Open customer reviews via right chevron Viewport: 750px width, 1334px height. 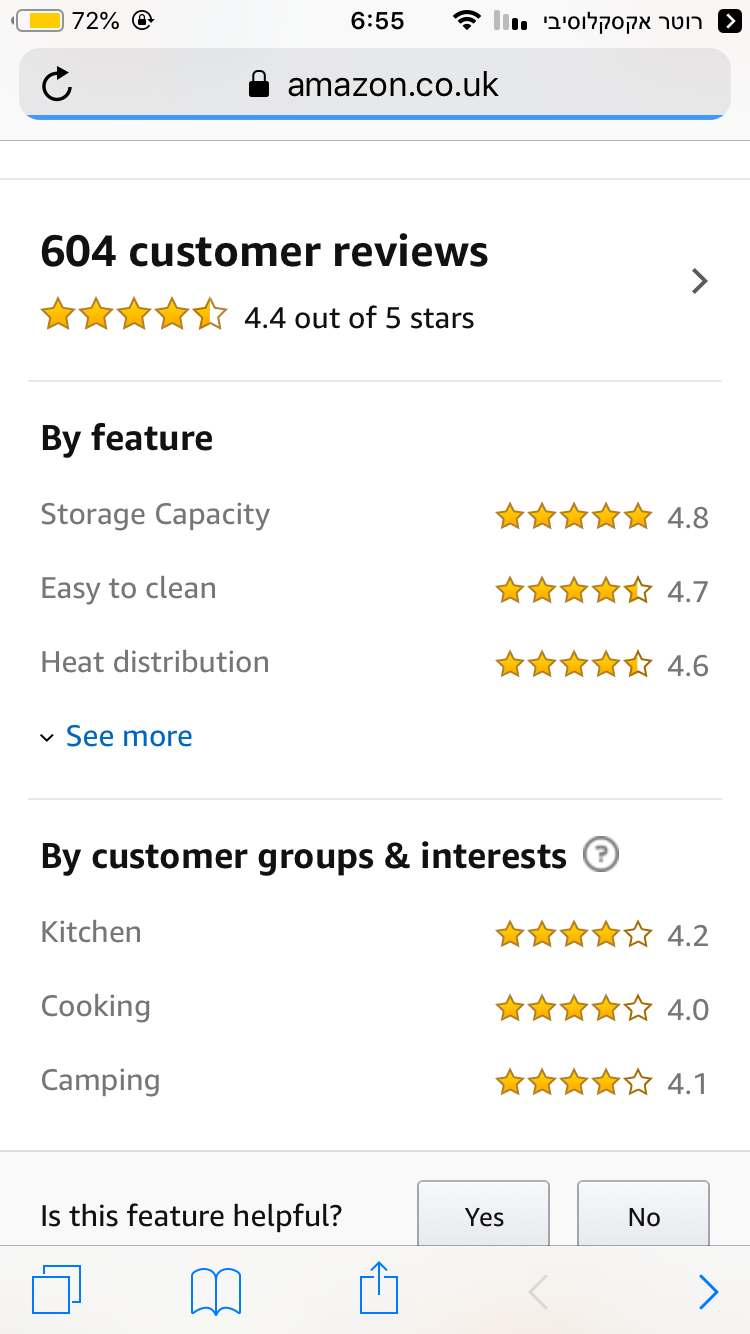[x=700, y=282]
